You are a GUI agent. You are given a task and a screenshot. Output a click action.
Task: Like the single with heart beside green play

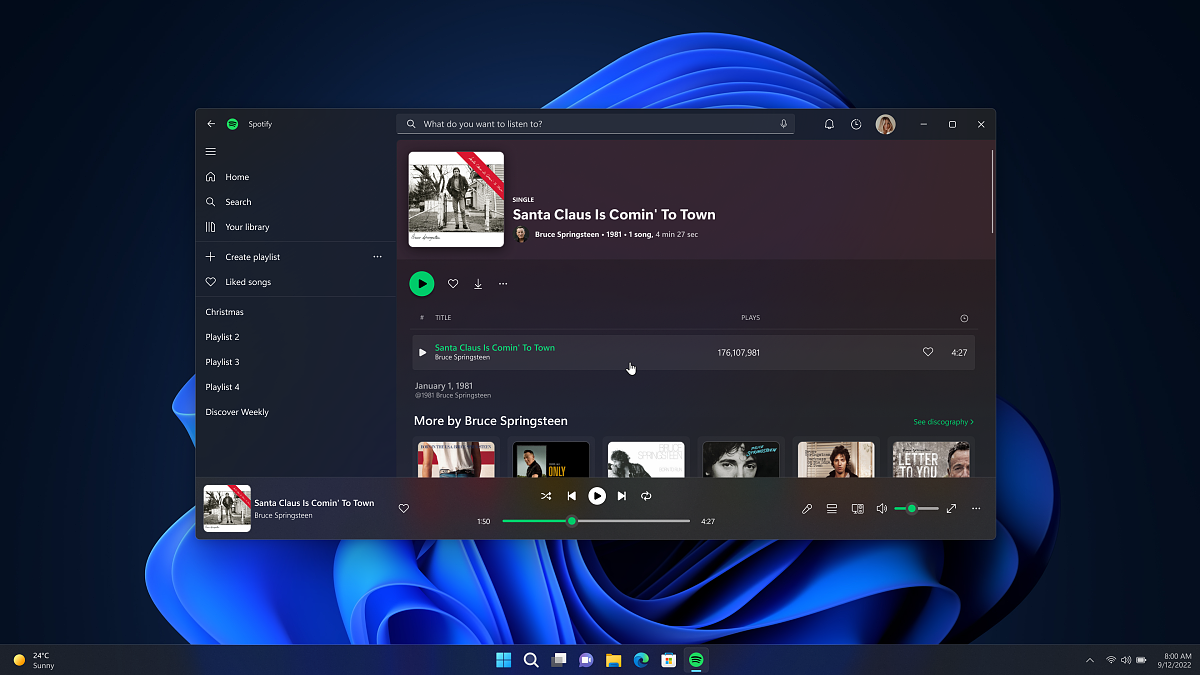[453, 284]
